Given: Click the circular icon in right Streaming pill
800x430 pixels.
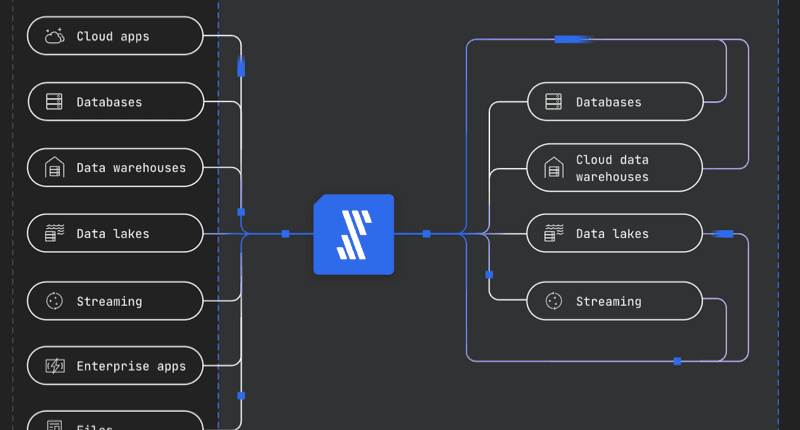Looking at the screenshot, I should (553, 301).
